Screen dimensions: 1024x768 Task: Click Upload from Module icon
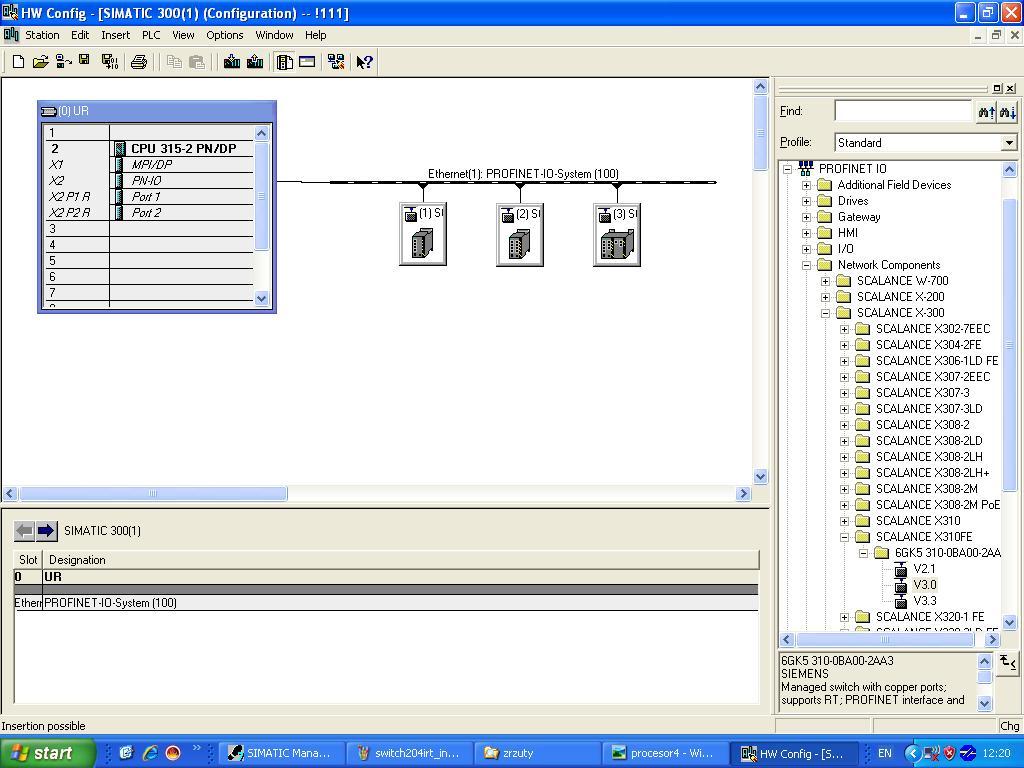255,62
